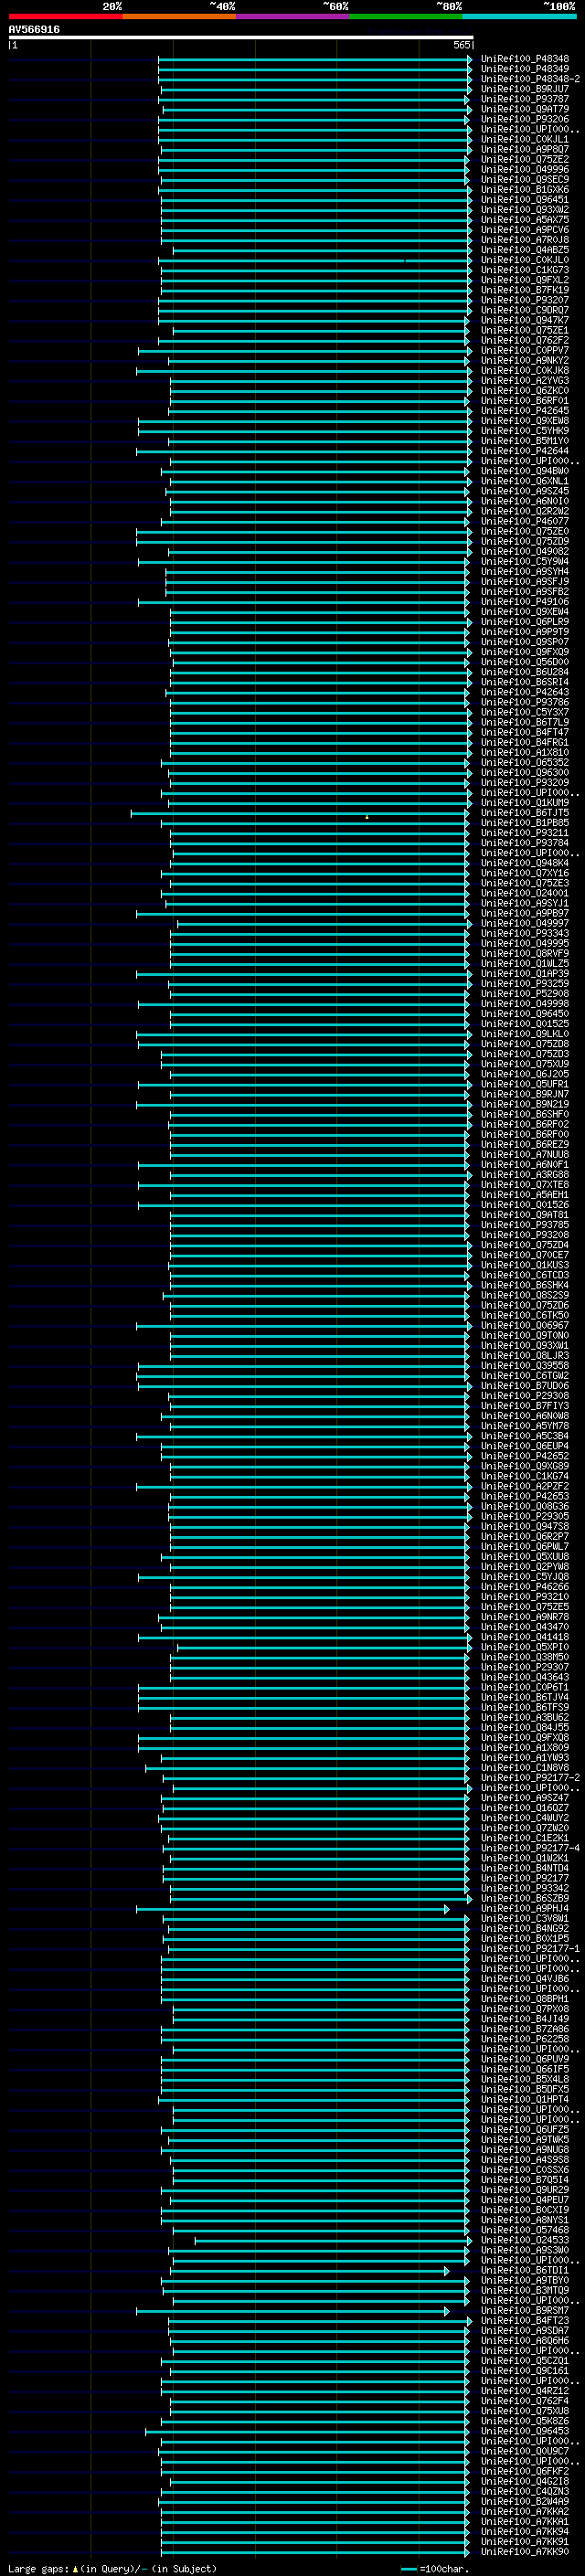Click the =100char. scale legend text

[x=444, y=2569]
